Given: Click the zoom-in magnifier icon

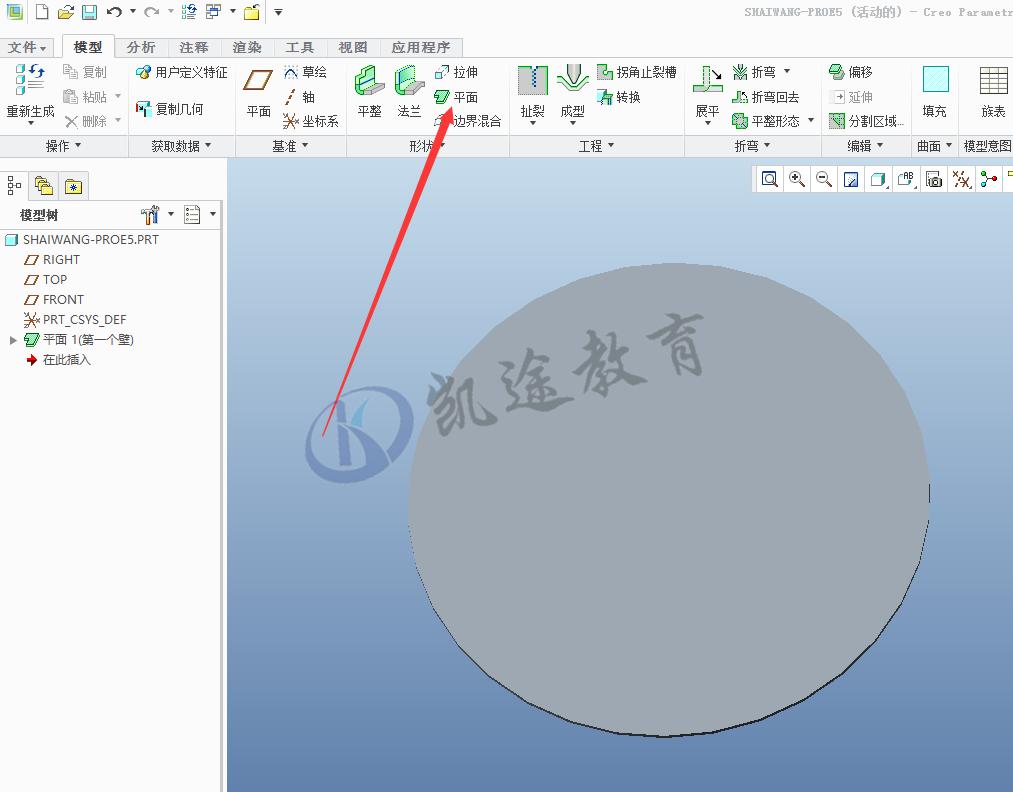Looking at the screenshot, I should [x=798, y=180].
